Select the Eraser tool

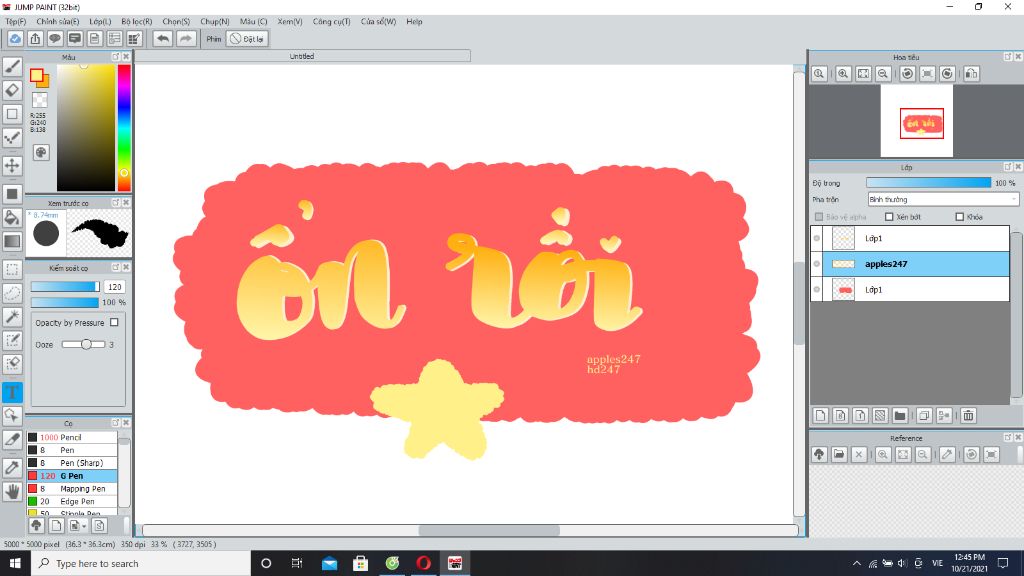click(x=12, y=90)
